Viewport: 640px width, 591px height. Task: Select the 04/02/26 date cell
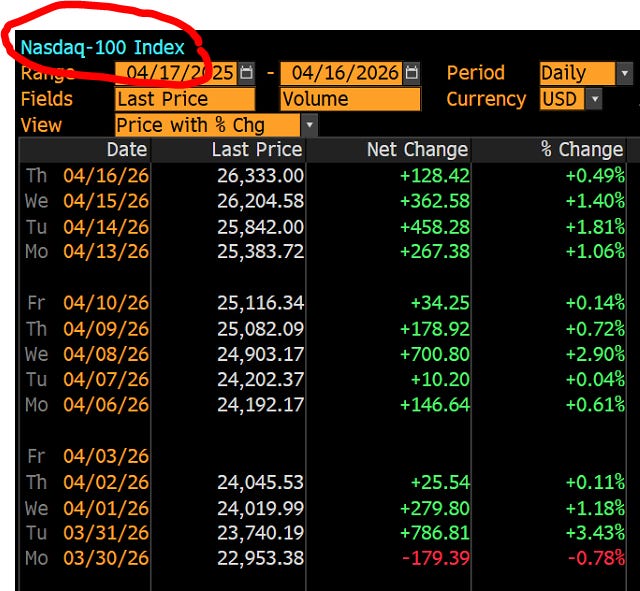106,482
